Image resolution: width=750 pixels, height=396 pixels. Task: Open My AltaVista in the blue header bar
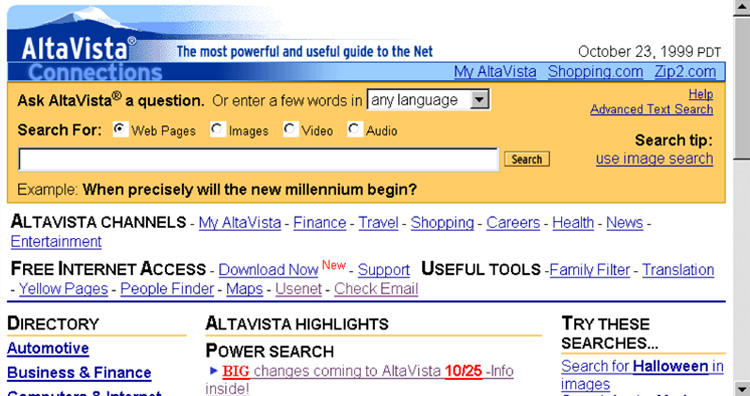(495, 72)
